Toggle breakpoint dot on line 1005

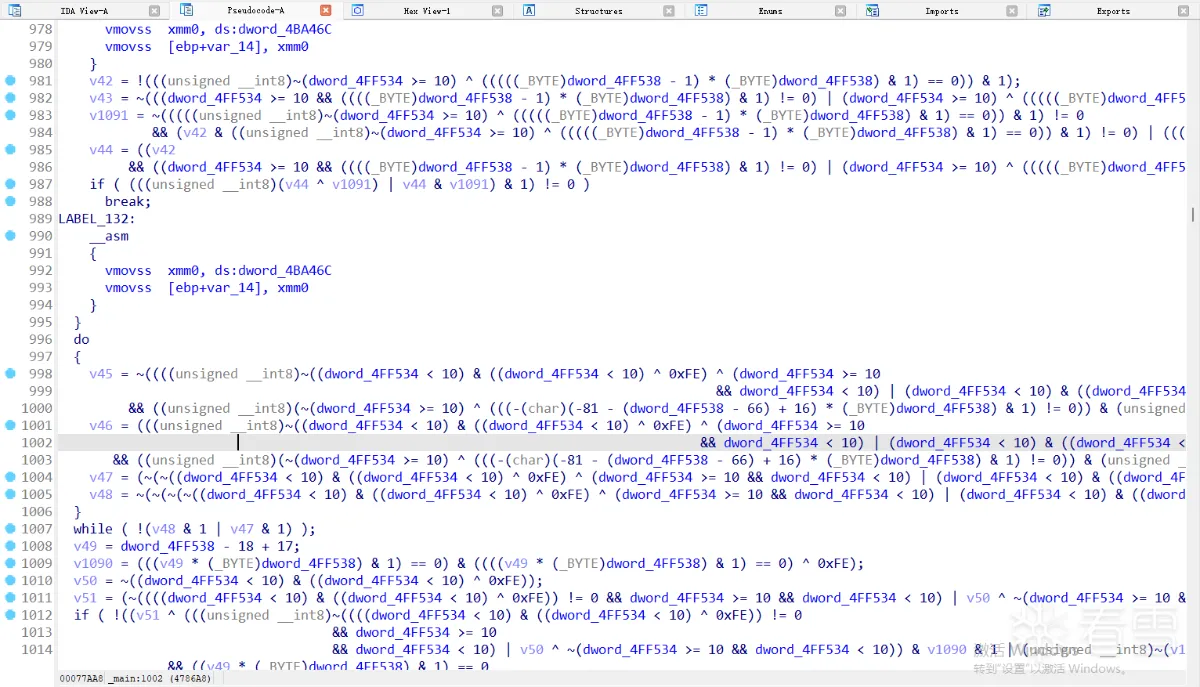tap(11, 494)
